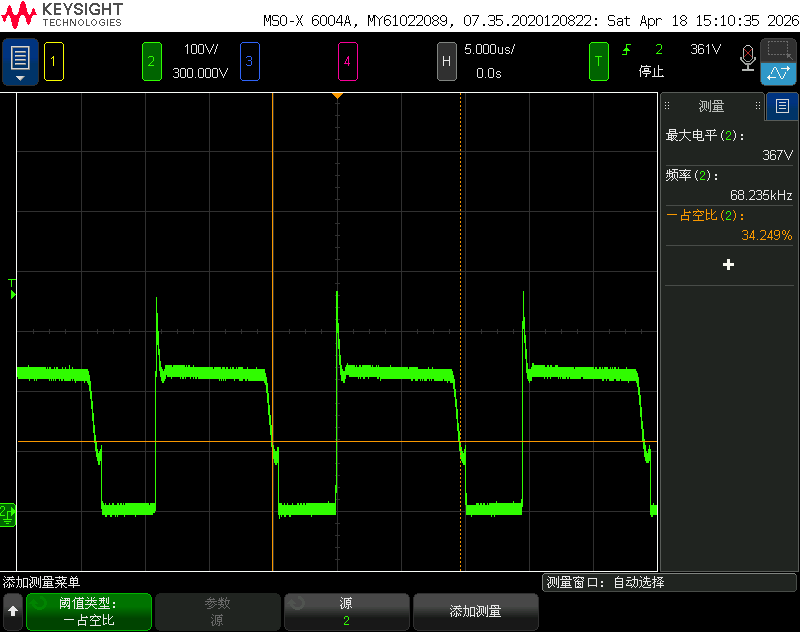Toggle channel 4 on
800x632 pixels.
click(347, 62)
